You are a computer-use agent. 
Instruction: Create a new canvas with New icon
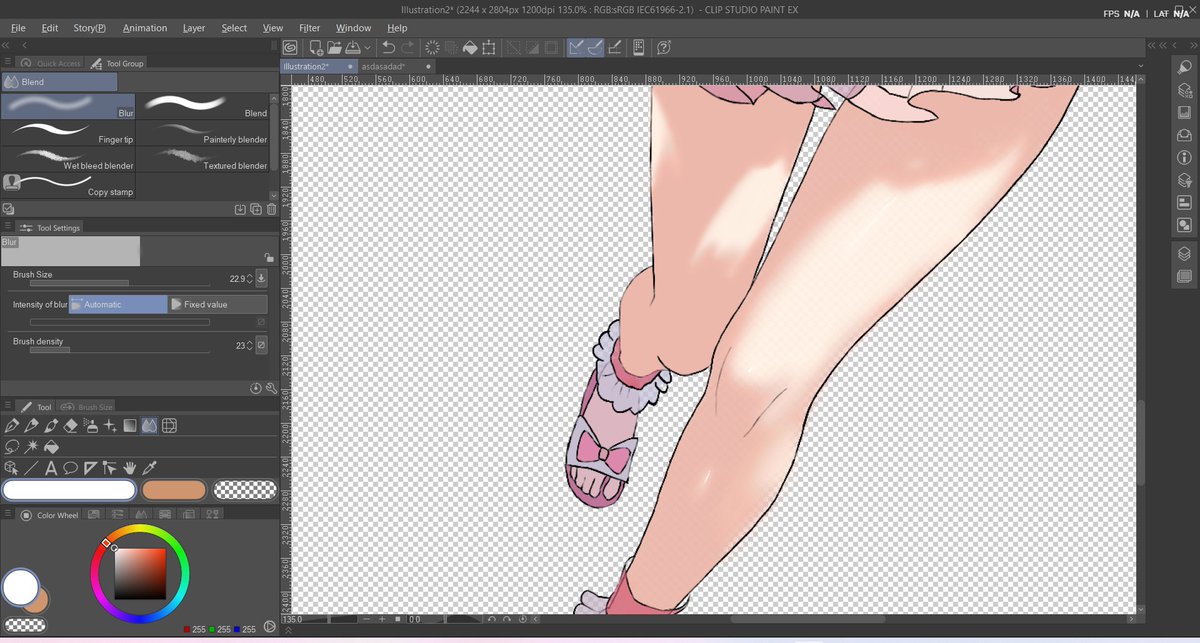pos(316,47)
